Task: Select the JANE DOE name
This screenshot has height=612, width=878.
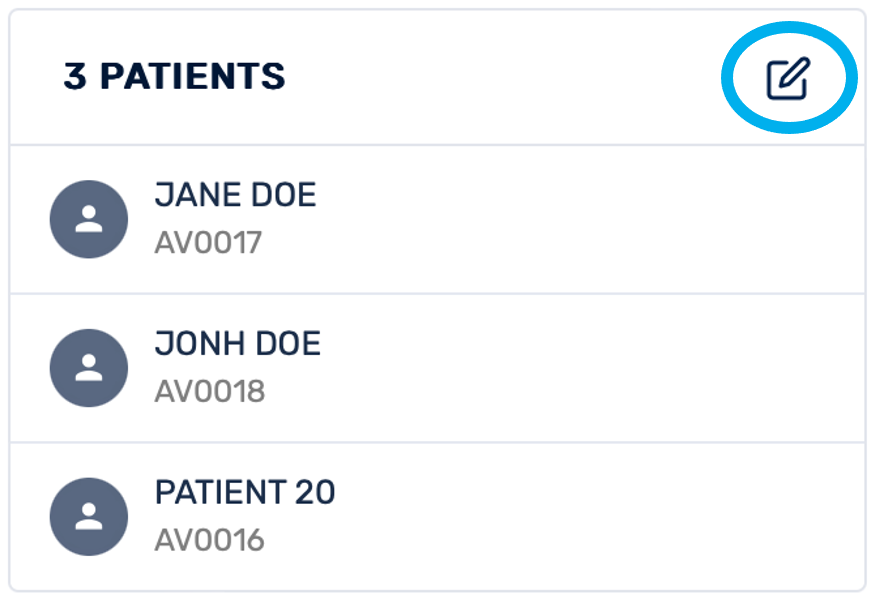Action: (x=235, y=195)
